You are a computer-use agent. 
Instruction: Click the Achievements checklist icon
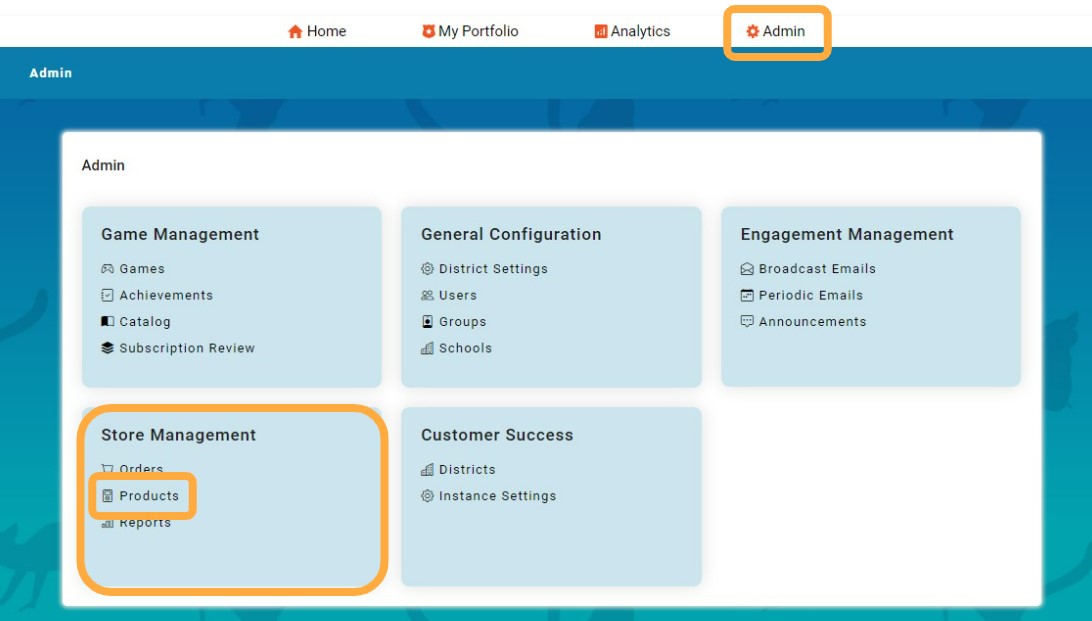click(107, 295)
